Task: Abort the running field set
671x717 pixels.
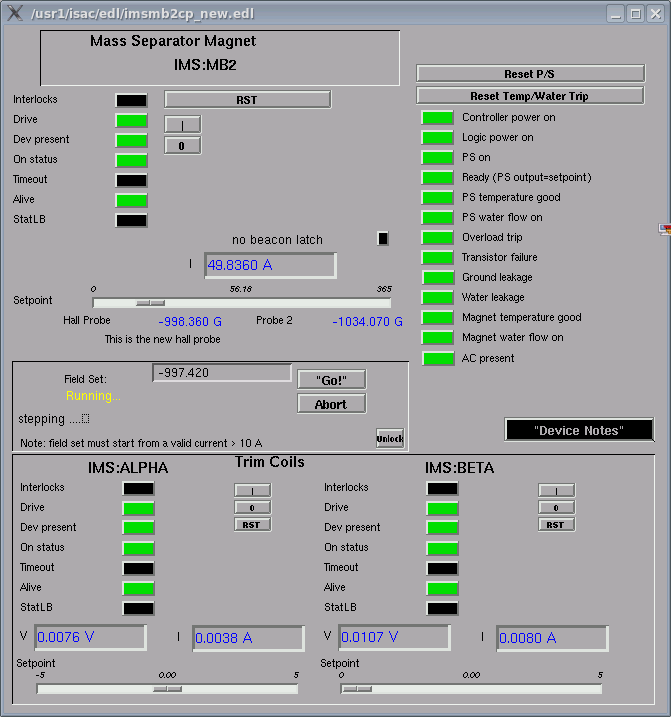Action: pyautogui.click(x=331, y=404)
